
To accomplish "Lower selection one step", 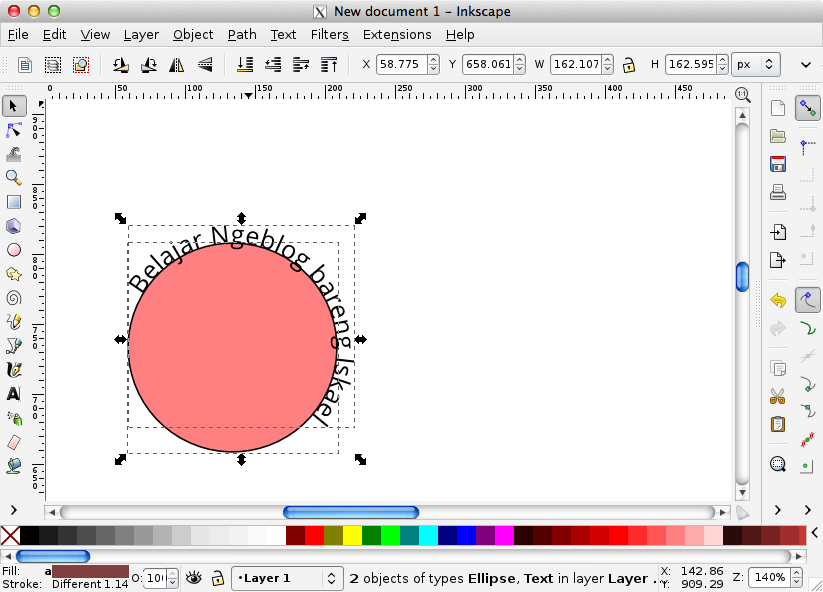I will (273, 65).
